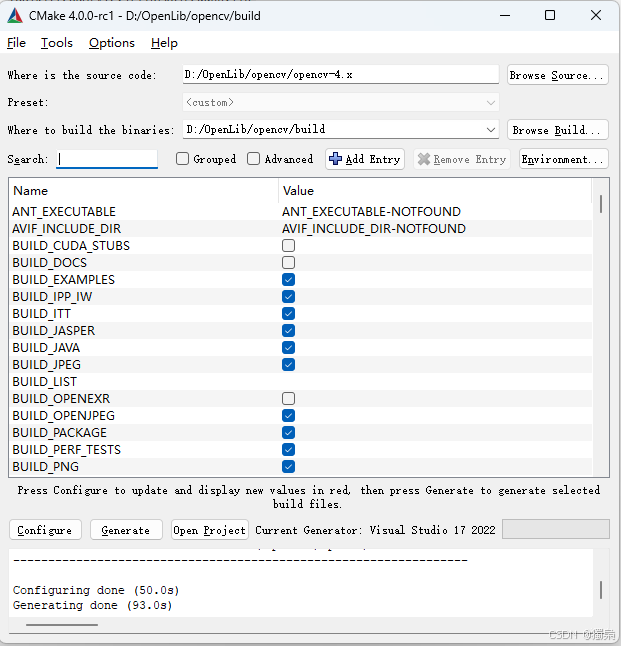Uncheck the BUILD_PERF_TESTS checkbox
Screen dimensions: 621x646
288,449
